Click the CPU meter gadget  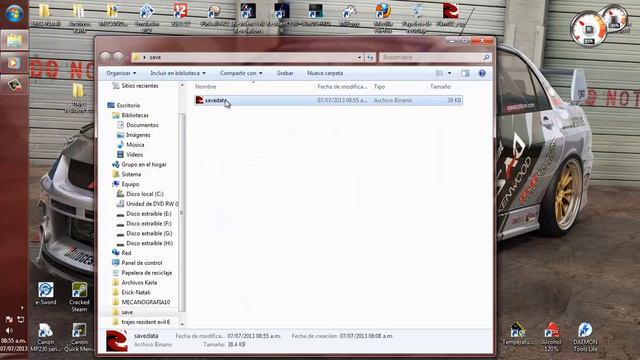[x=589, y=29]
